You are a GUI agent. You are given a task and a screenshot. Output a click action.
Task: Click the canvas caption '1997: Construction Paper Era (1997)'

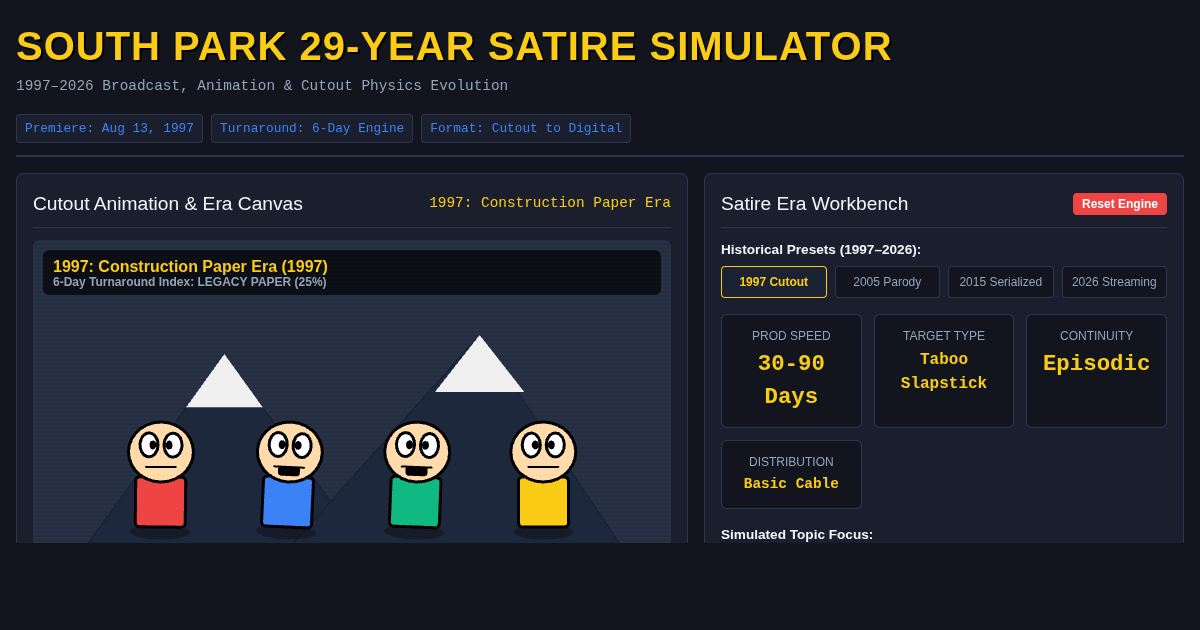click(190, 267)
